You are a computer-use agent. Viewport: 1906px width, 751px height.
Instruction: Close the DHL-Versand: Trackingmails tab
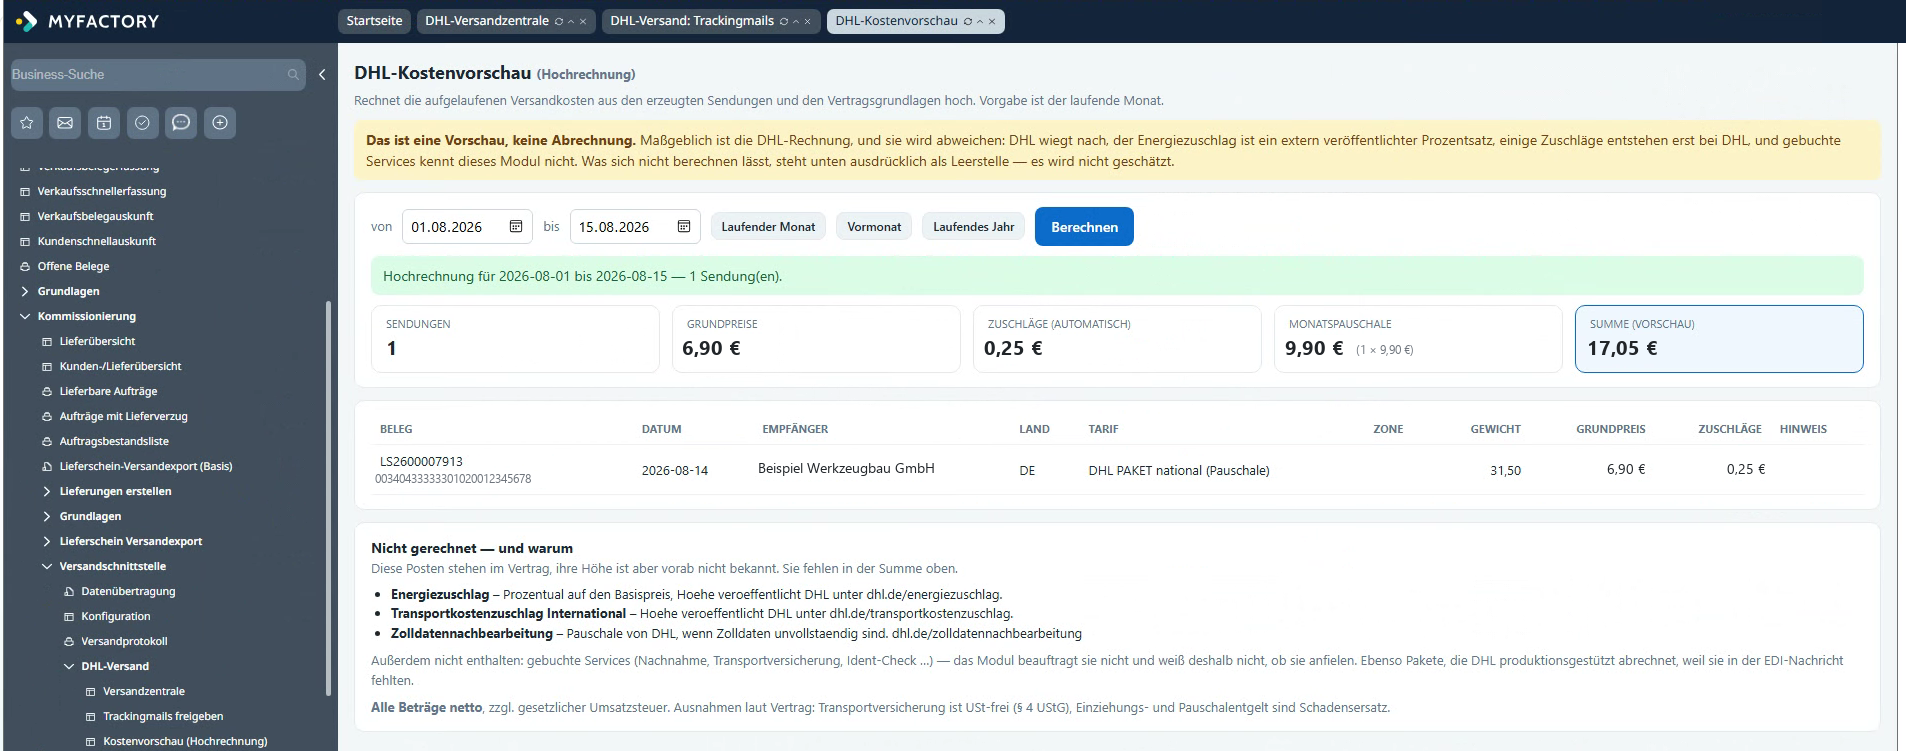[808, 21]
